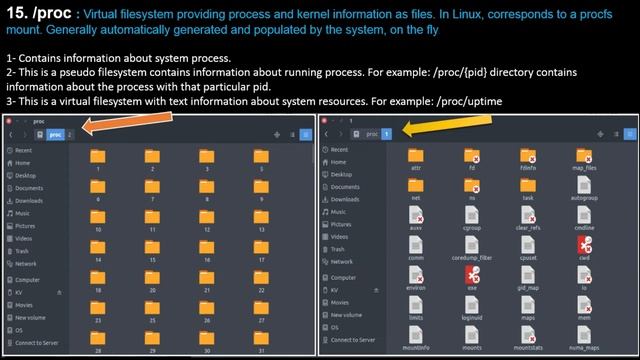Select the broken exe link in right window
This screenshot has height=360, width=640.
tap(472, 275)
